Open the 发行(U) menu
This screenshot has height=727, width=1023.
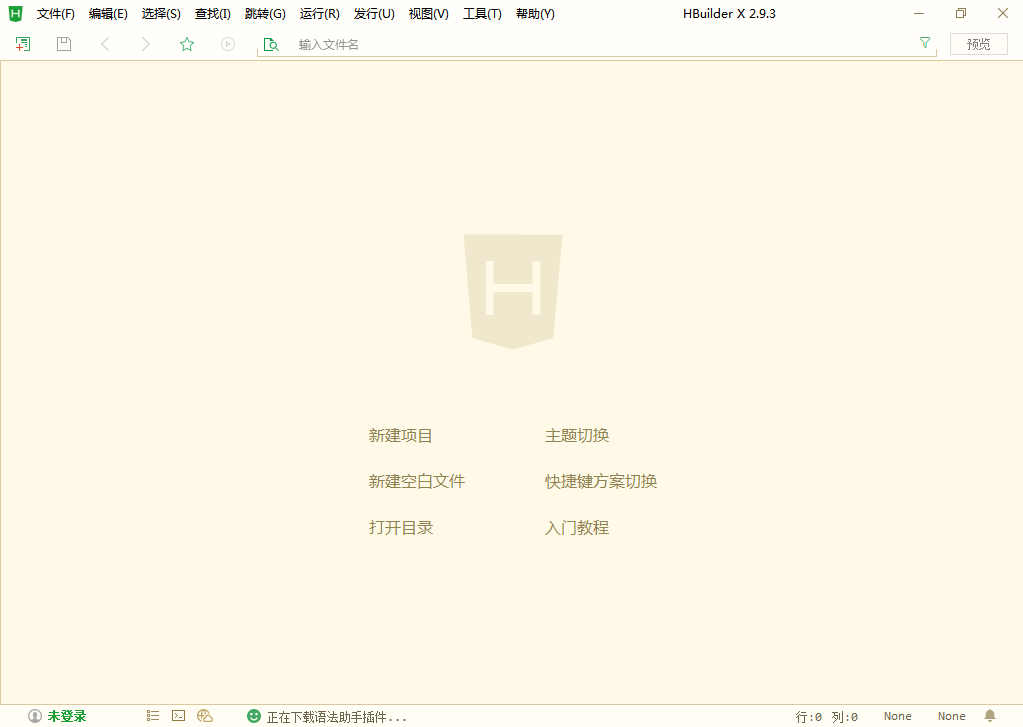[374, 14]
